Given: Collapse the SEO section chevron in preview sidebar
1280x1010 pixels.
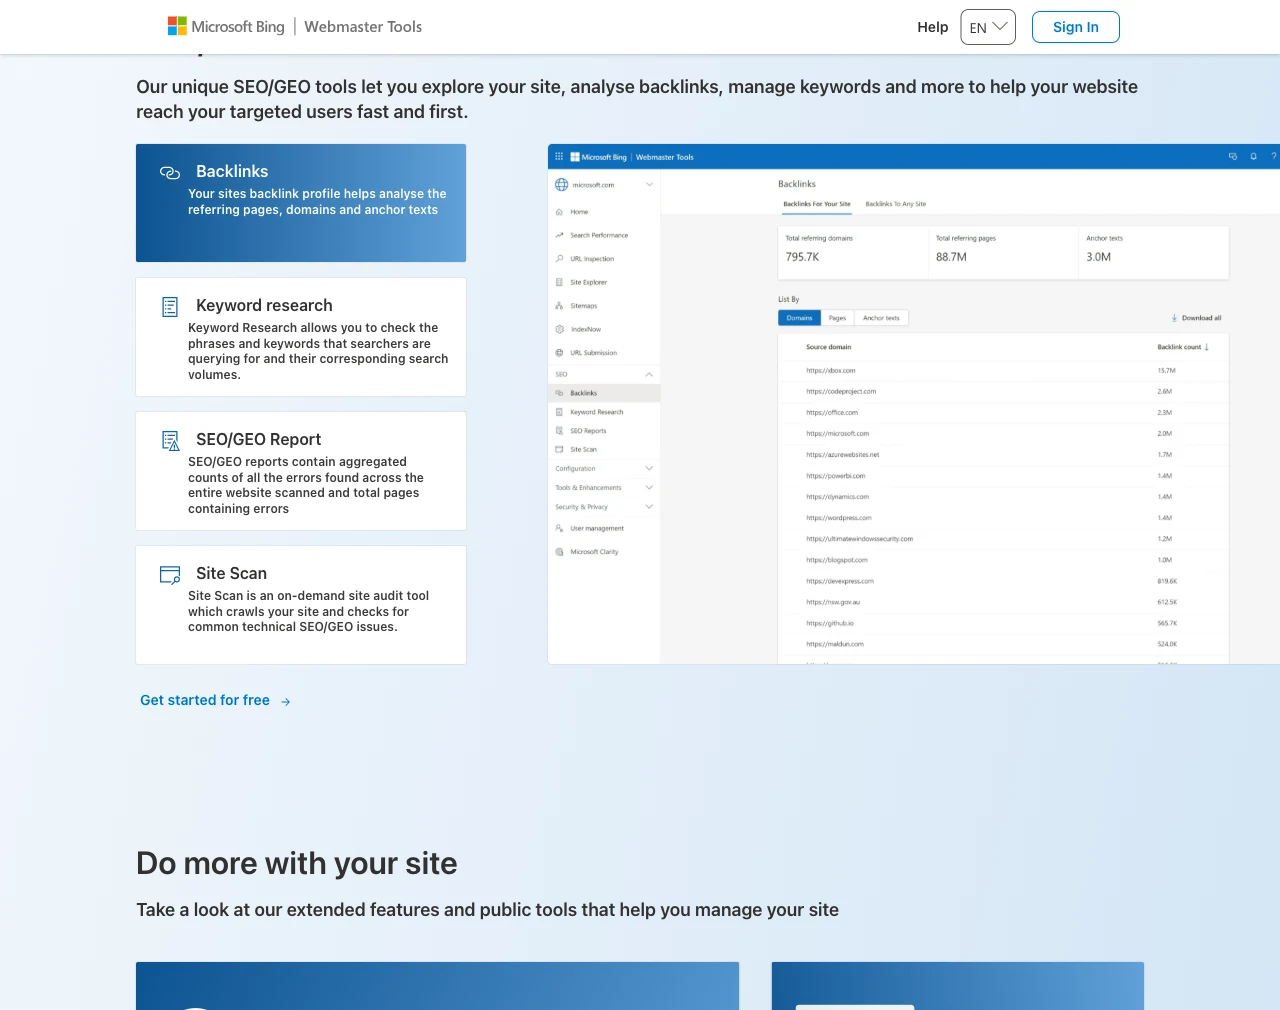Looking at the screenshot, I should point(649,374).
